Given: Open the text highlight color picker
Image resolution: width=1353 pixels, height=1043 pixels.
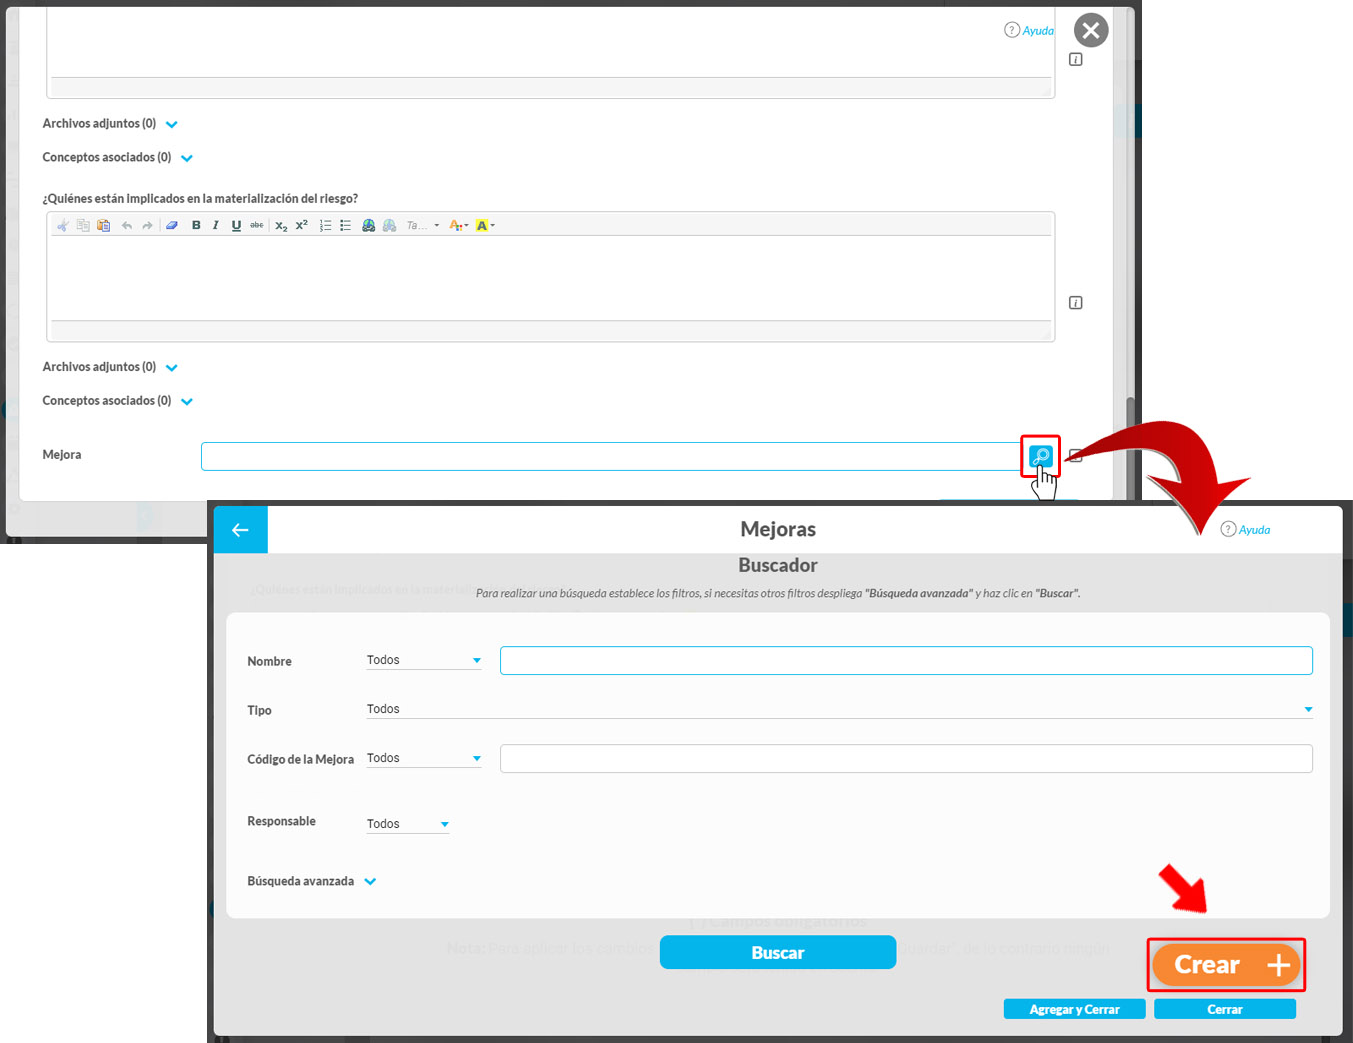Looking at the screenshot, I should click(x=484, y=226).
